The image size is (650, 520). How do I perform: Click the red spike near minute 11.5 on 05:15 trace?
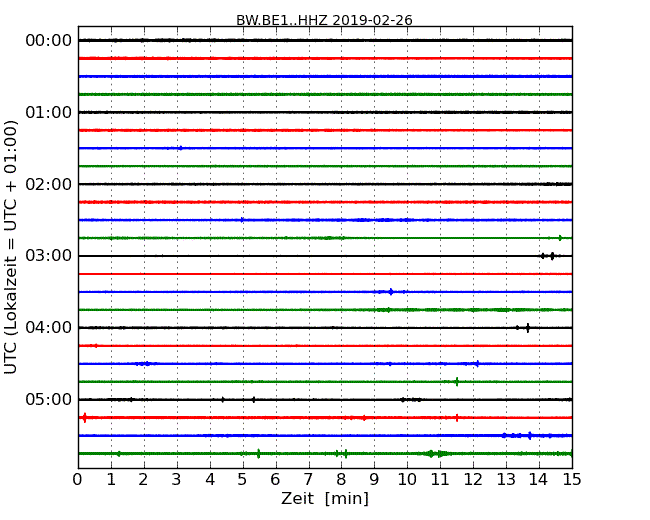point(457,418)
